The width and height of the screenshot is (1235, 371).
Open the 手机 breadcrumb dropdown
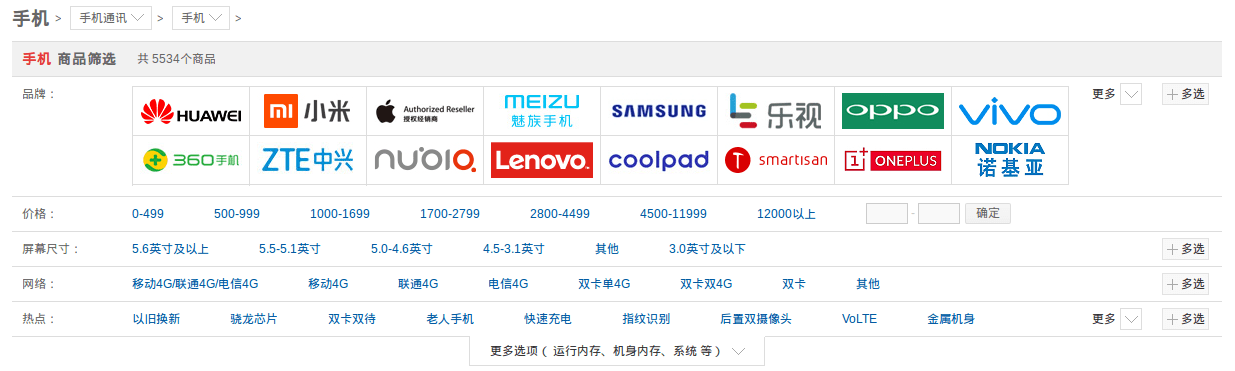(x=200, y=18)
